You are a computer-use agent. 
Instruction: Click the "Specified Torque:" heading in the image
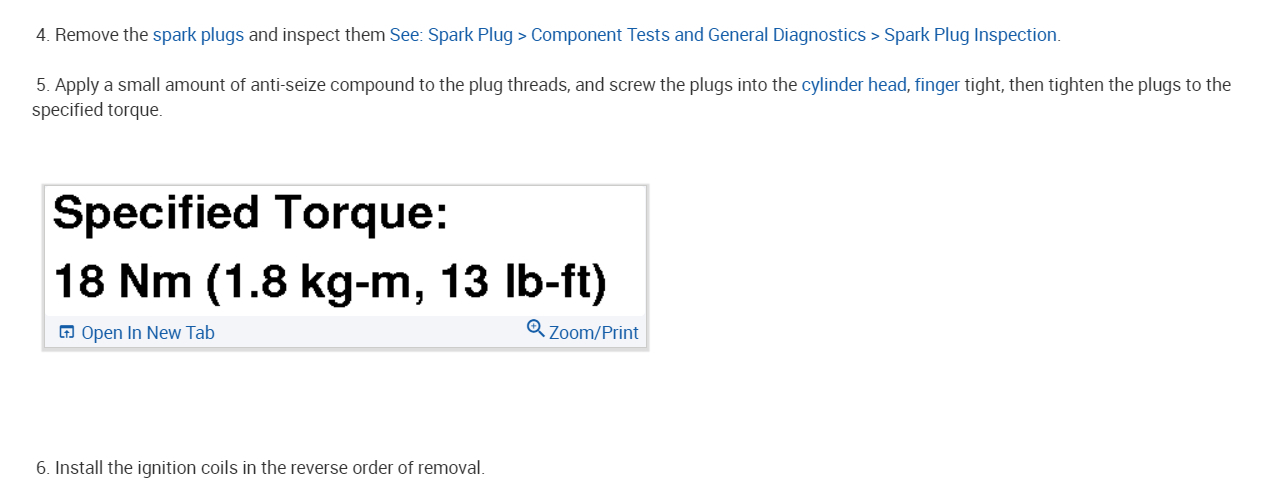pyautogui.click(x=250, y=213)
